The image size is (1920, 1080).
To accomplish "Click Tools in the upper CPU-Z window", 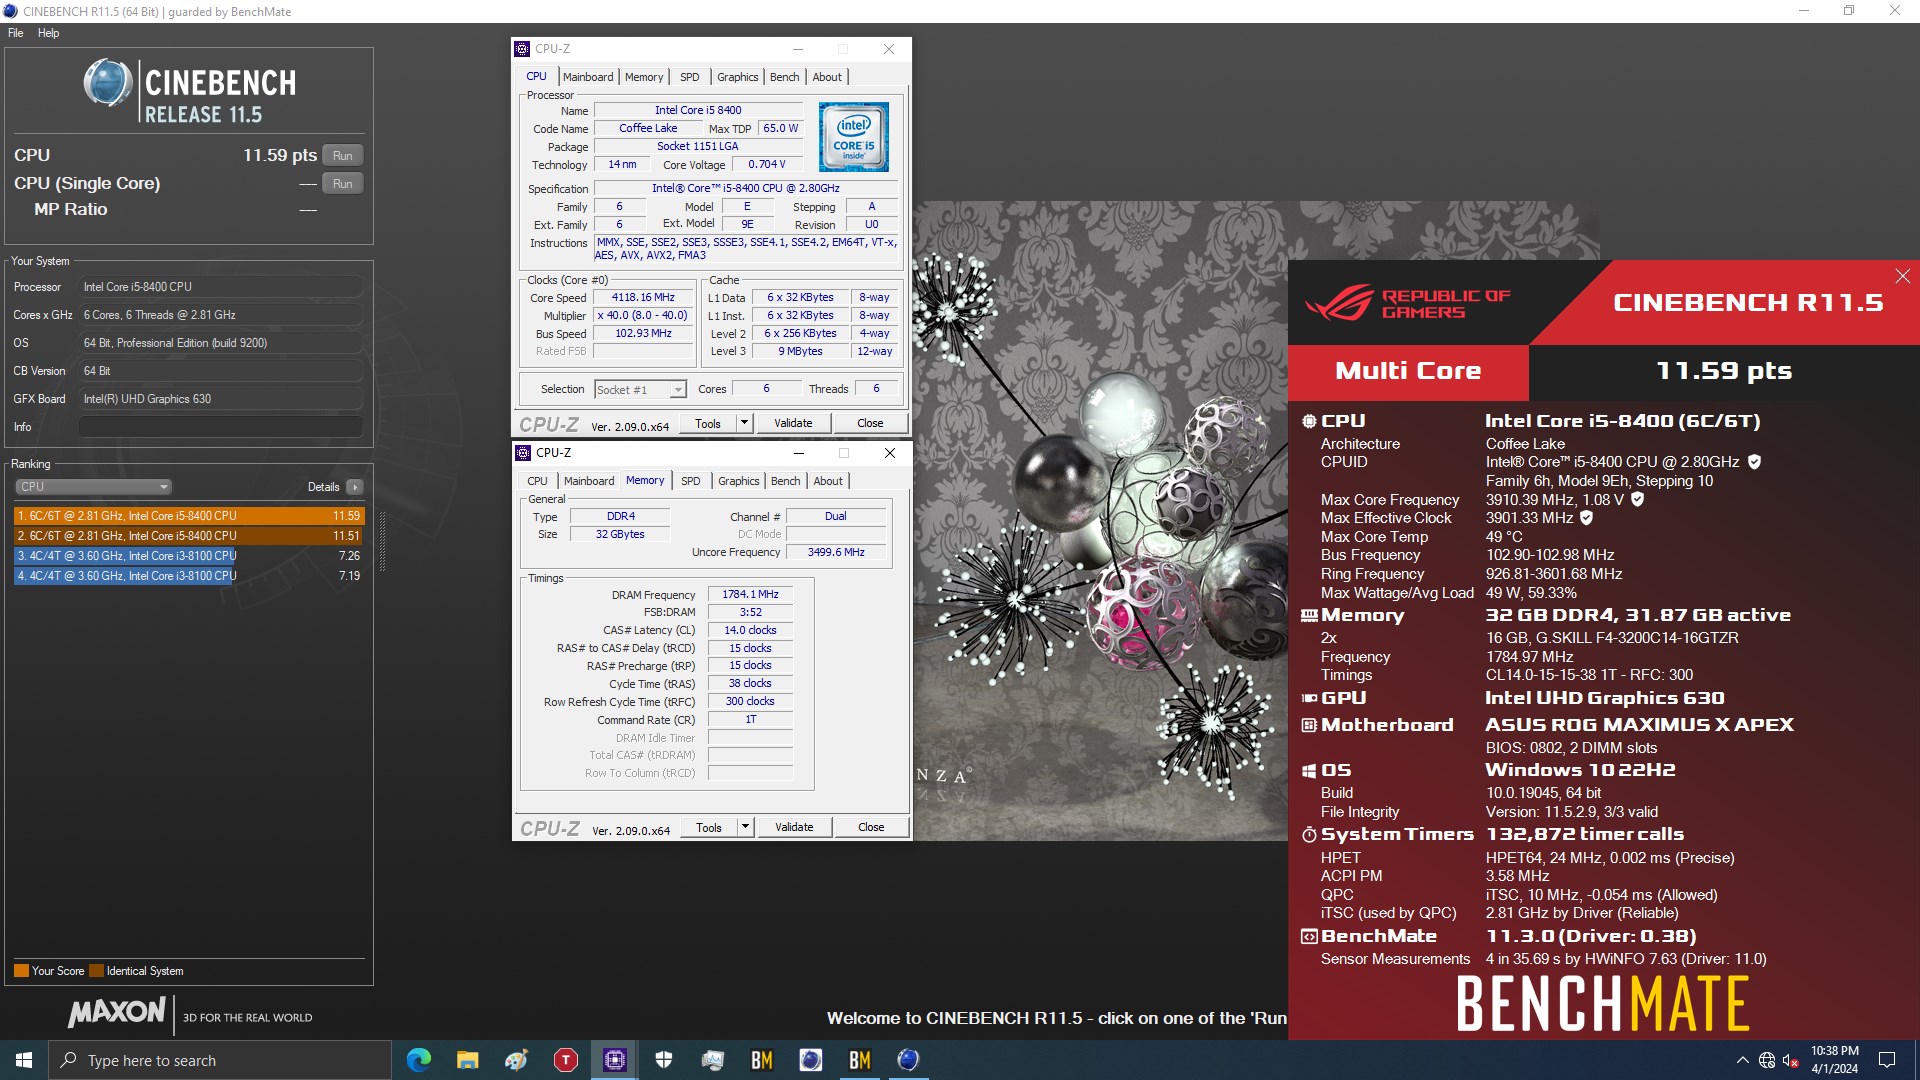I will tap(708, 423).
